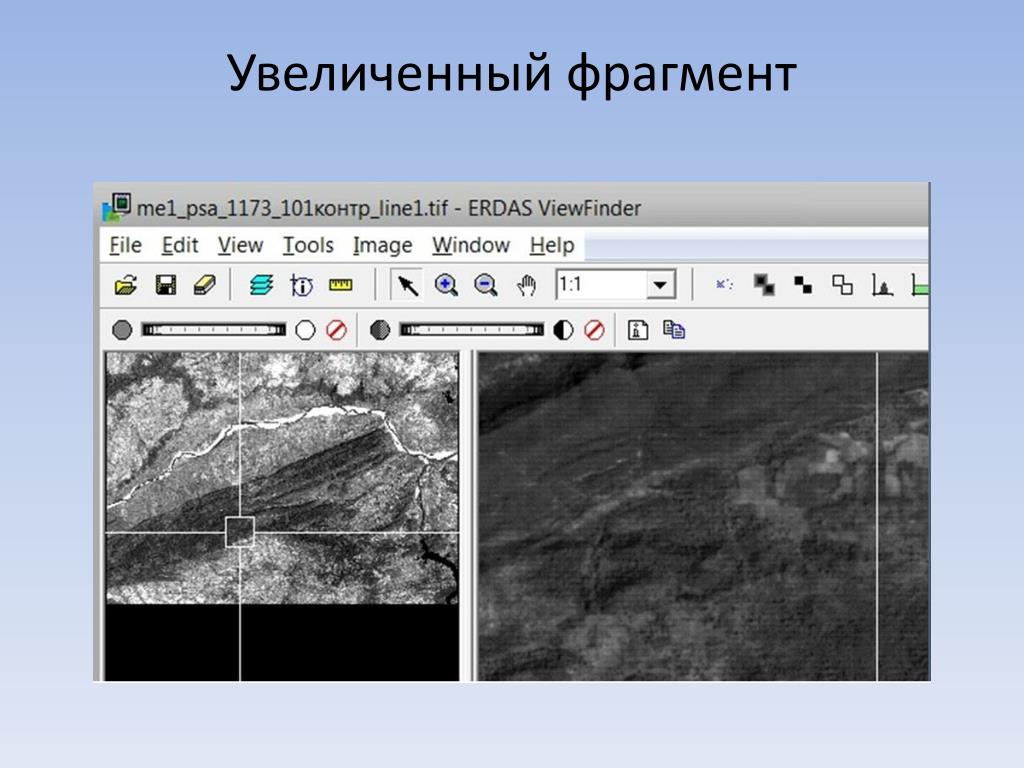Reset brightness with first red no symbol
The width and height of the screenshot is (1024, 768).
pos(336,330)
